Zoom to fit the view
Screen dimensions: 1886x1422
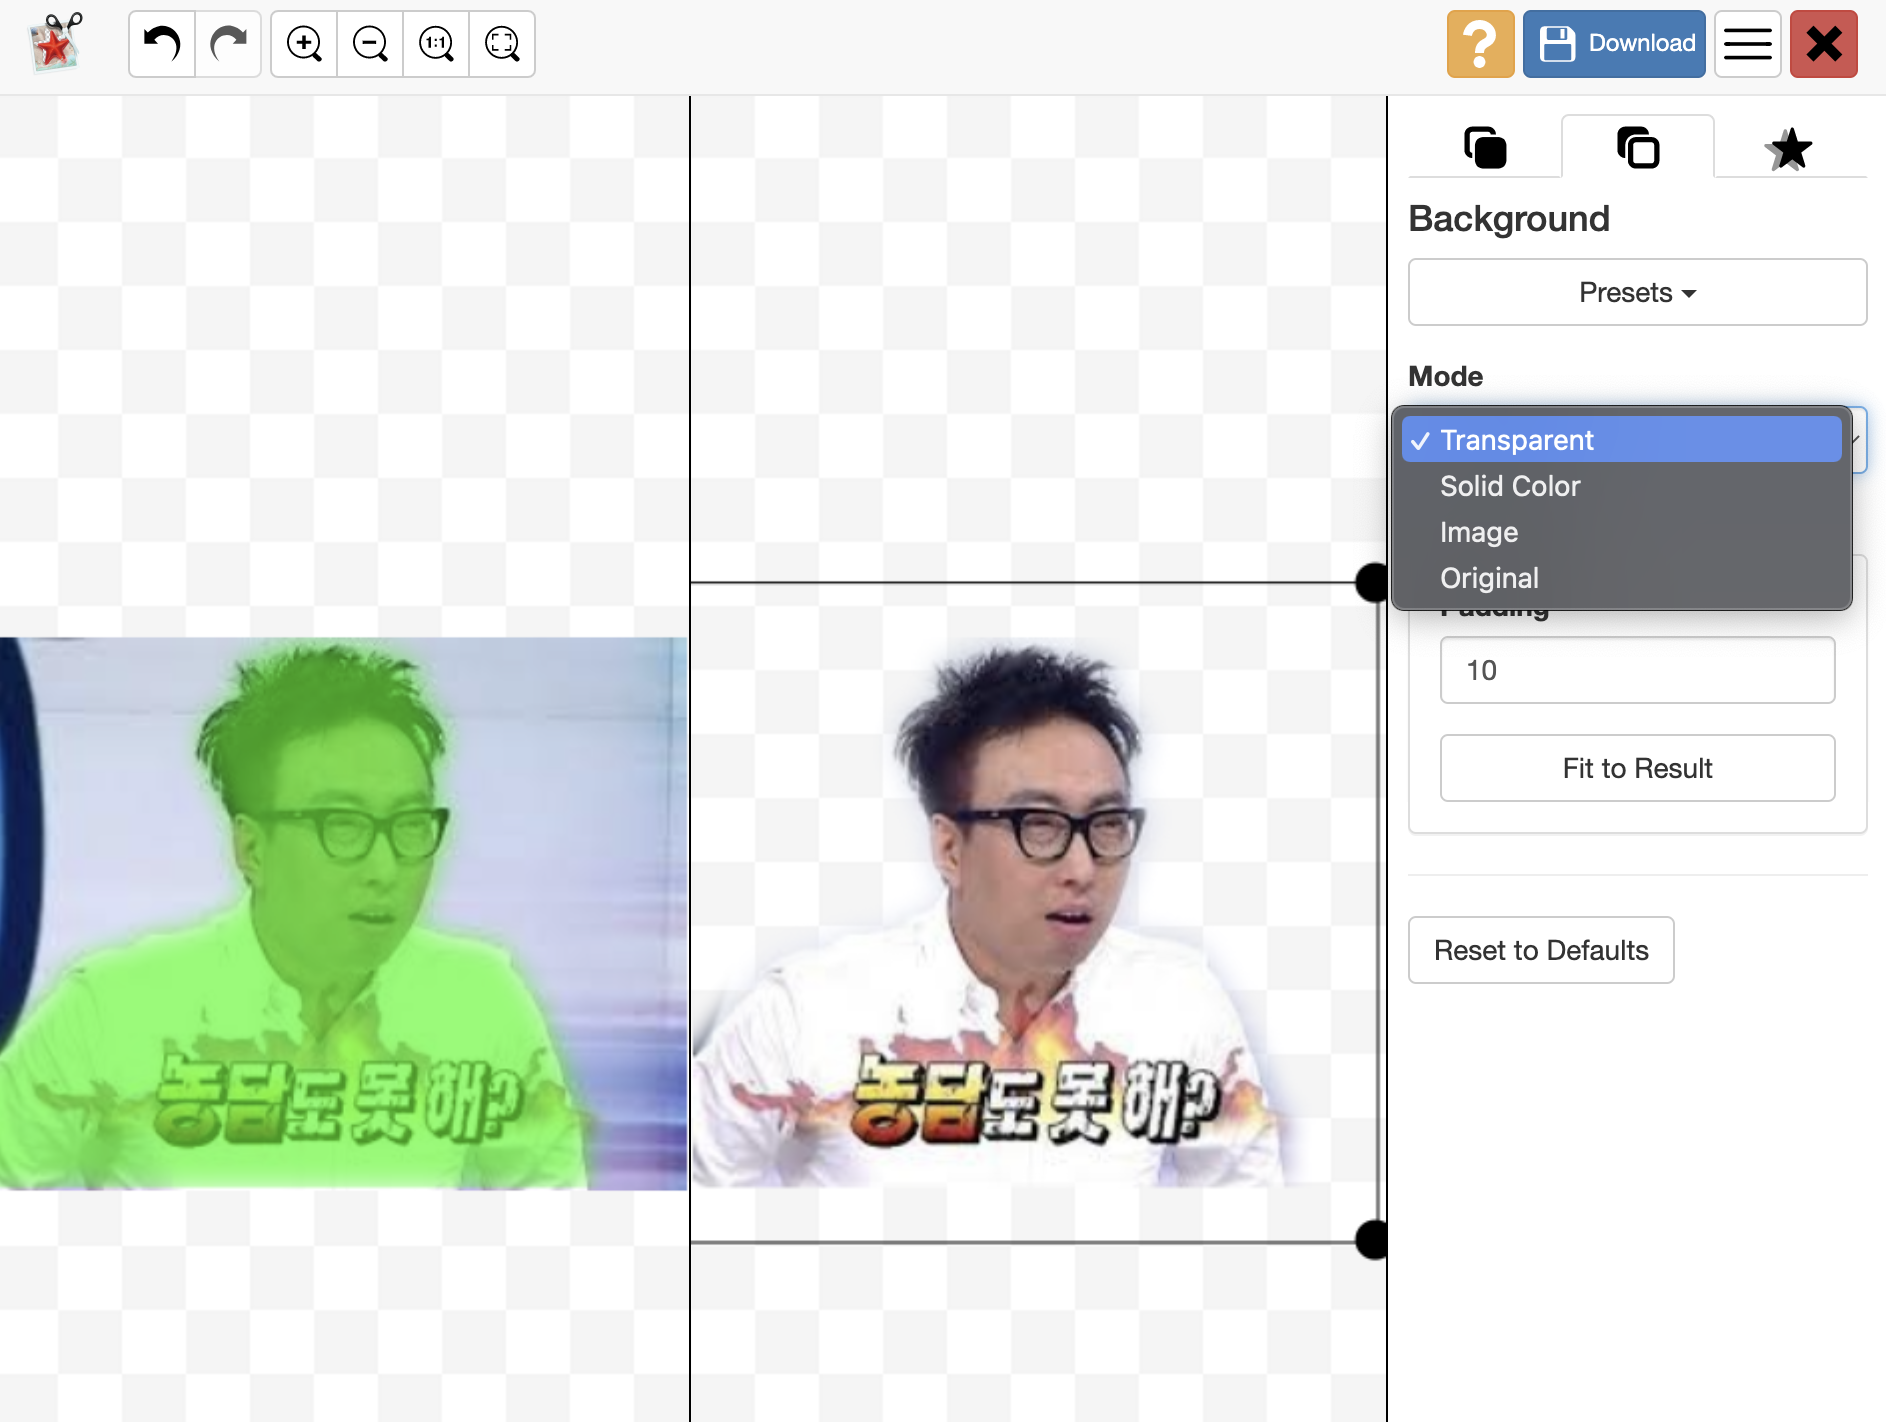502,44
